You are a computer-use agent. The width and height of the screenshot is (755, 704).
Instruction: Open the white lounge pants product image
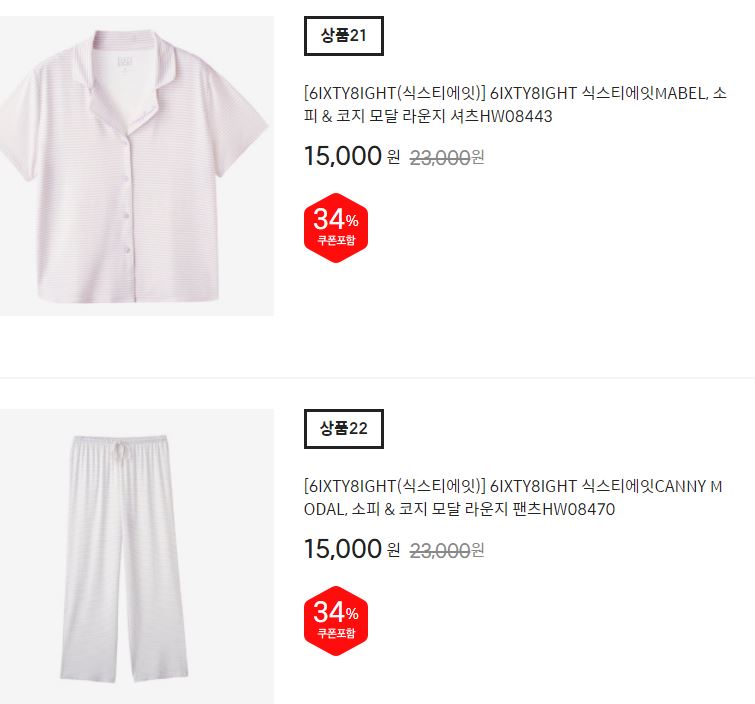tap(137, 556)
